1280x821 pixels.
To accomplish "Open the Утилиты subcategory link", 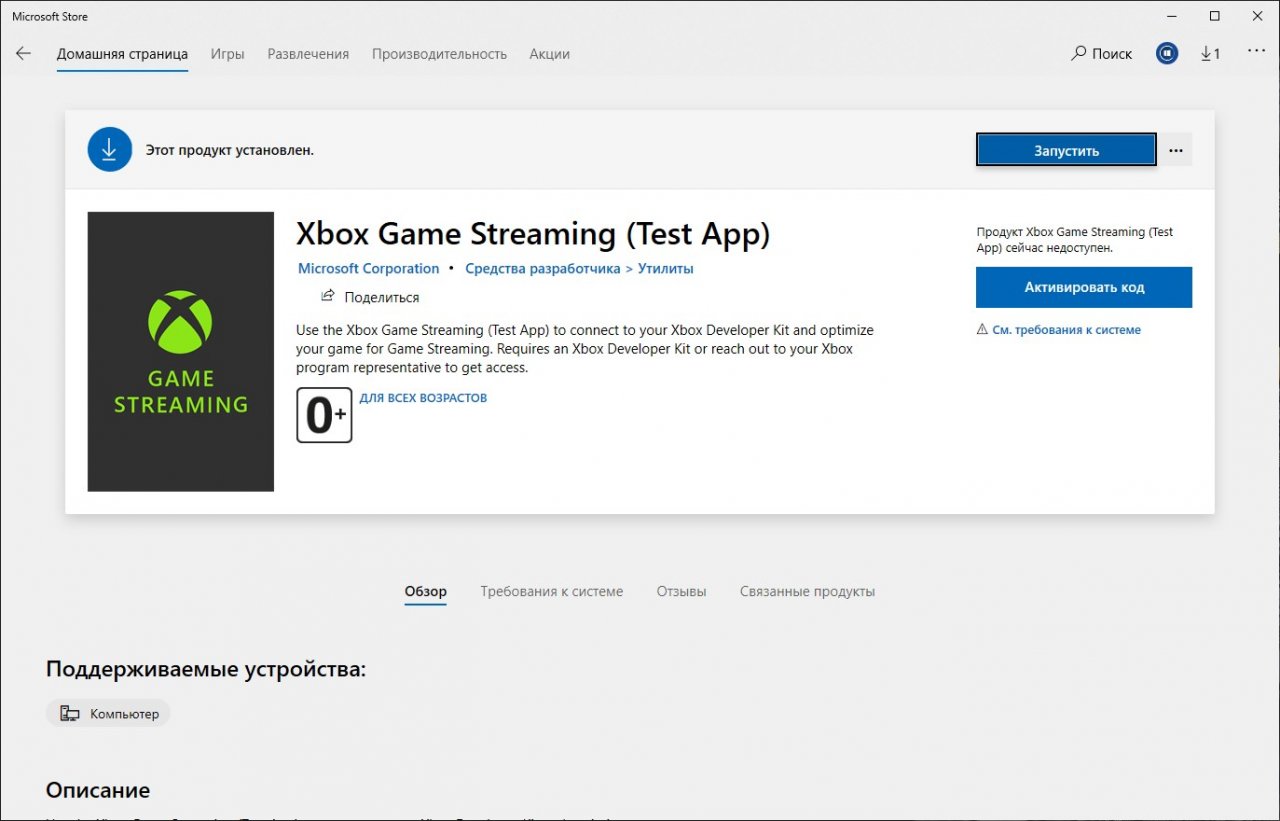I will click(666, 268).
